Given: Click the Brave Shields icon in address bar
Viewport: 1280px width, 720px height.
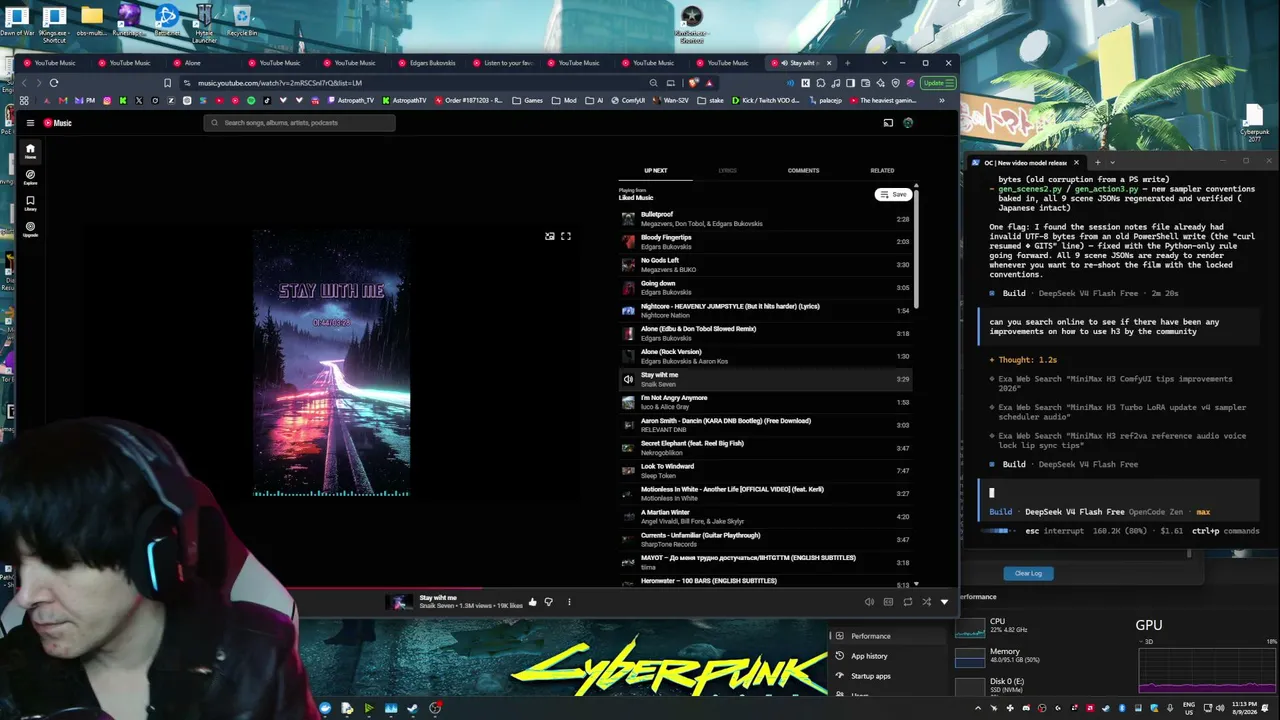Looking at the screenshot, I should [692, 83].
